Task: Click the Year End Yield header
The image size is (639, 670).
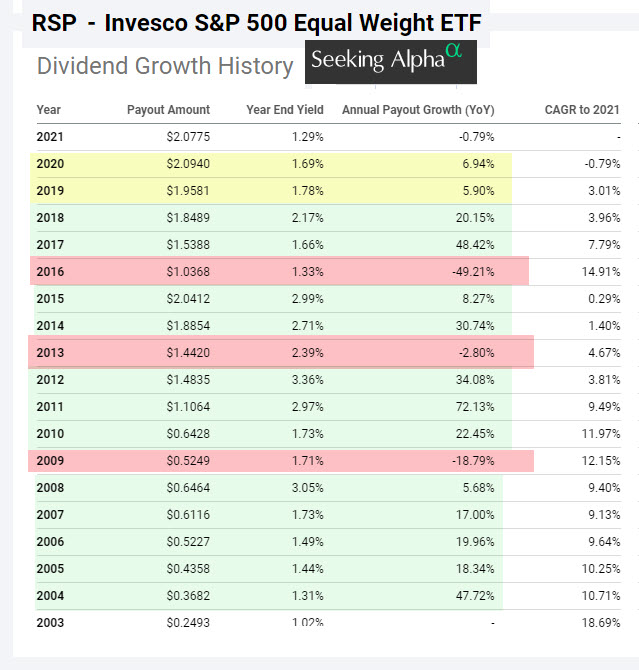Action: point(285,110)
